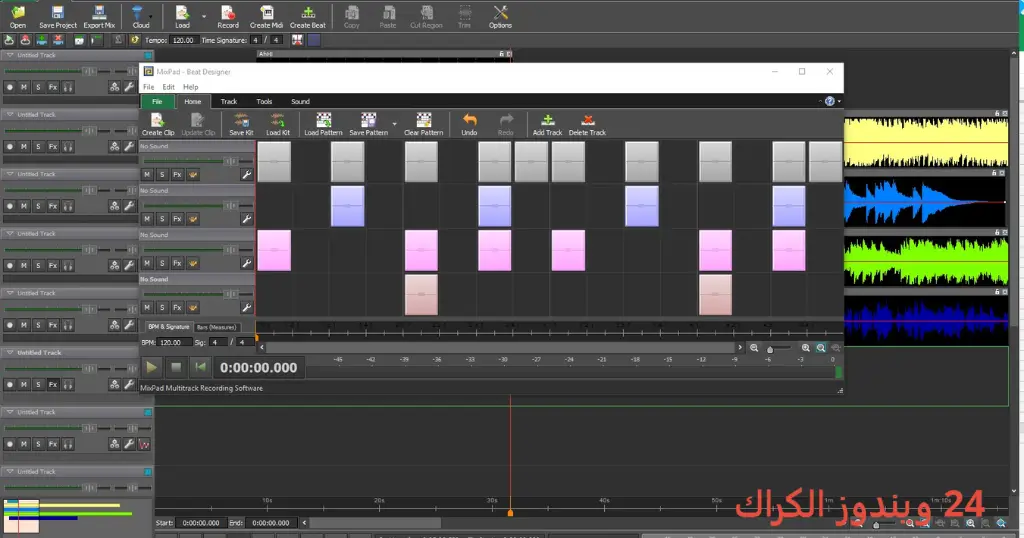Screen dimensions: 1024x538
Task: Switch to the Tools ribbon tab
Action: click(x=264, y=101)
